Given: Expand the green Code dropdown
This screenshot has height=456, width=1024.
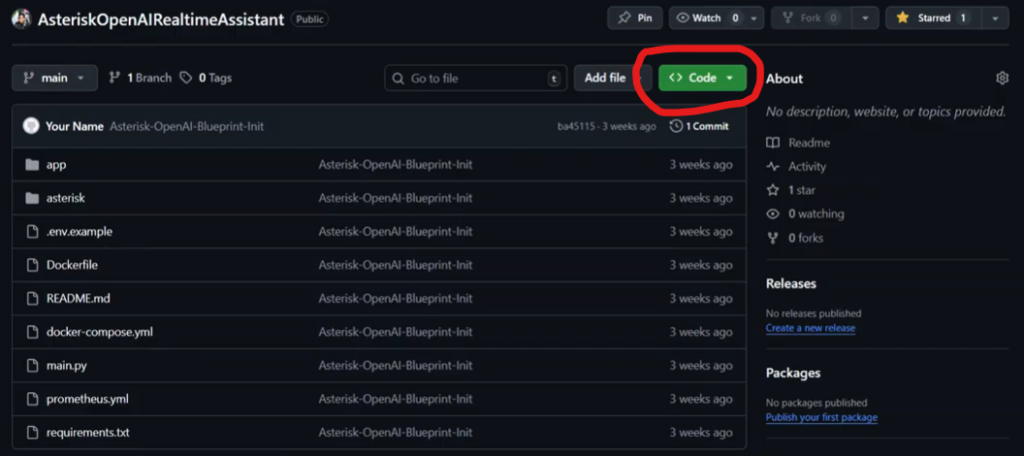Looking at the screenshot, I should click(702, 78).
